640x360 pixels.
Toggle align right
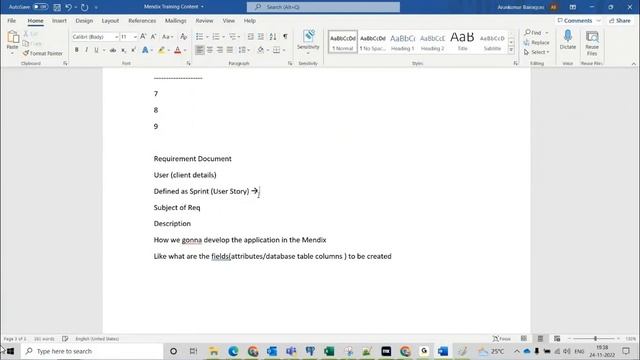pos(220,50)
